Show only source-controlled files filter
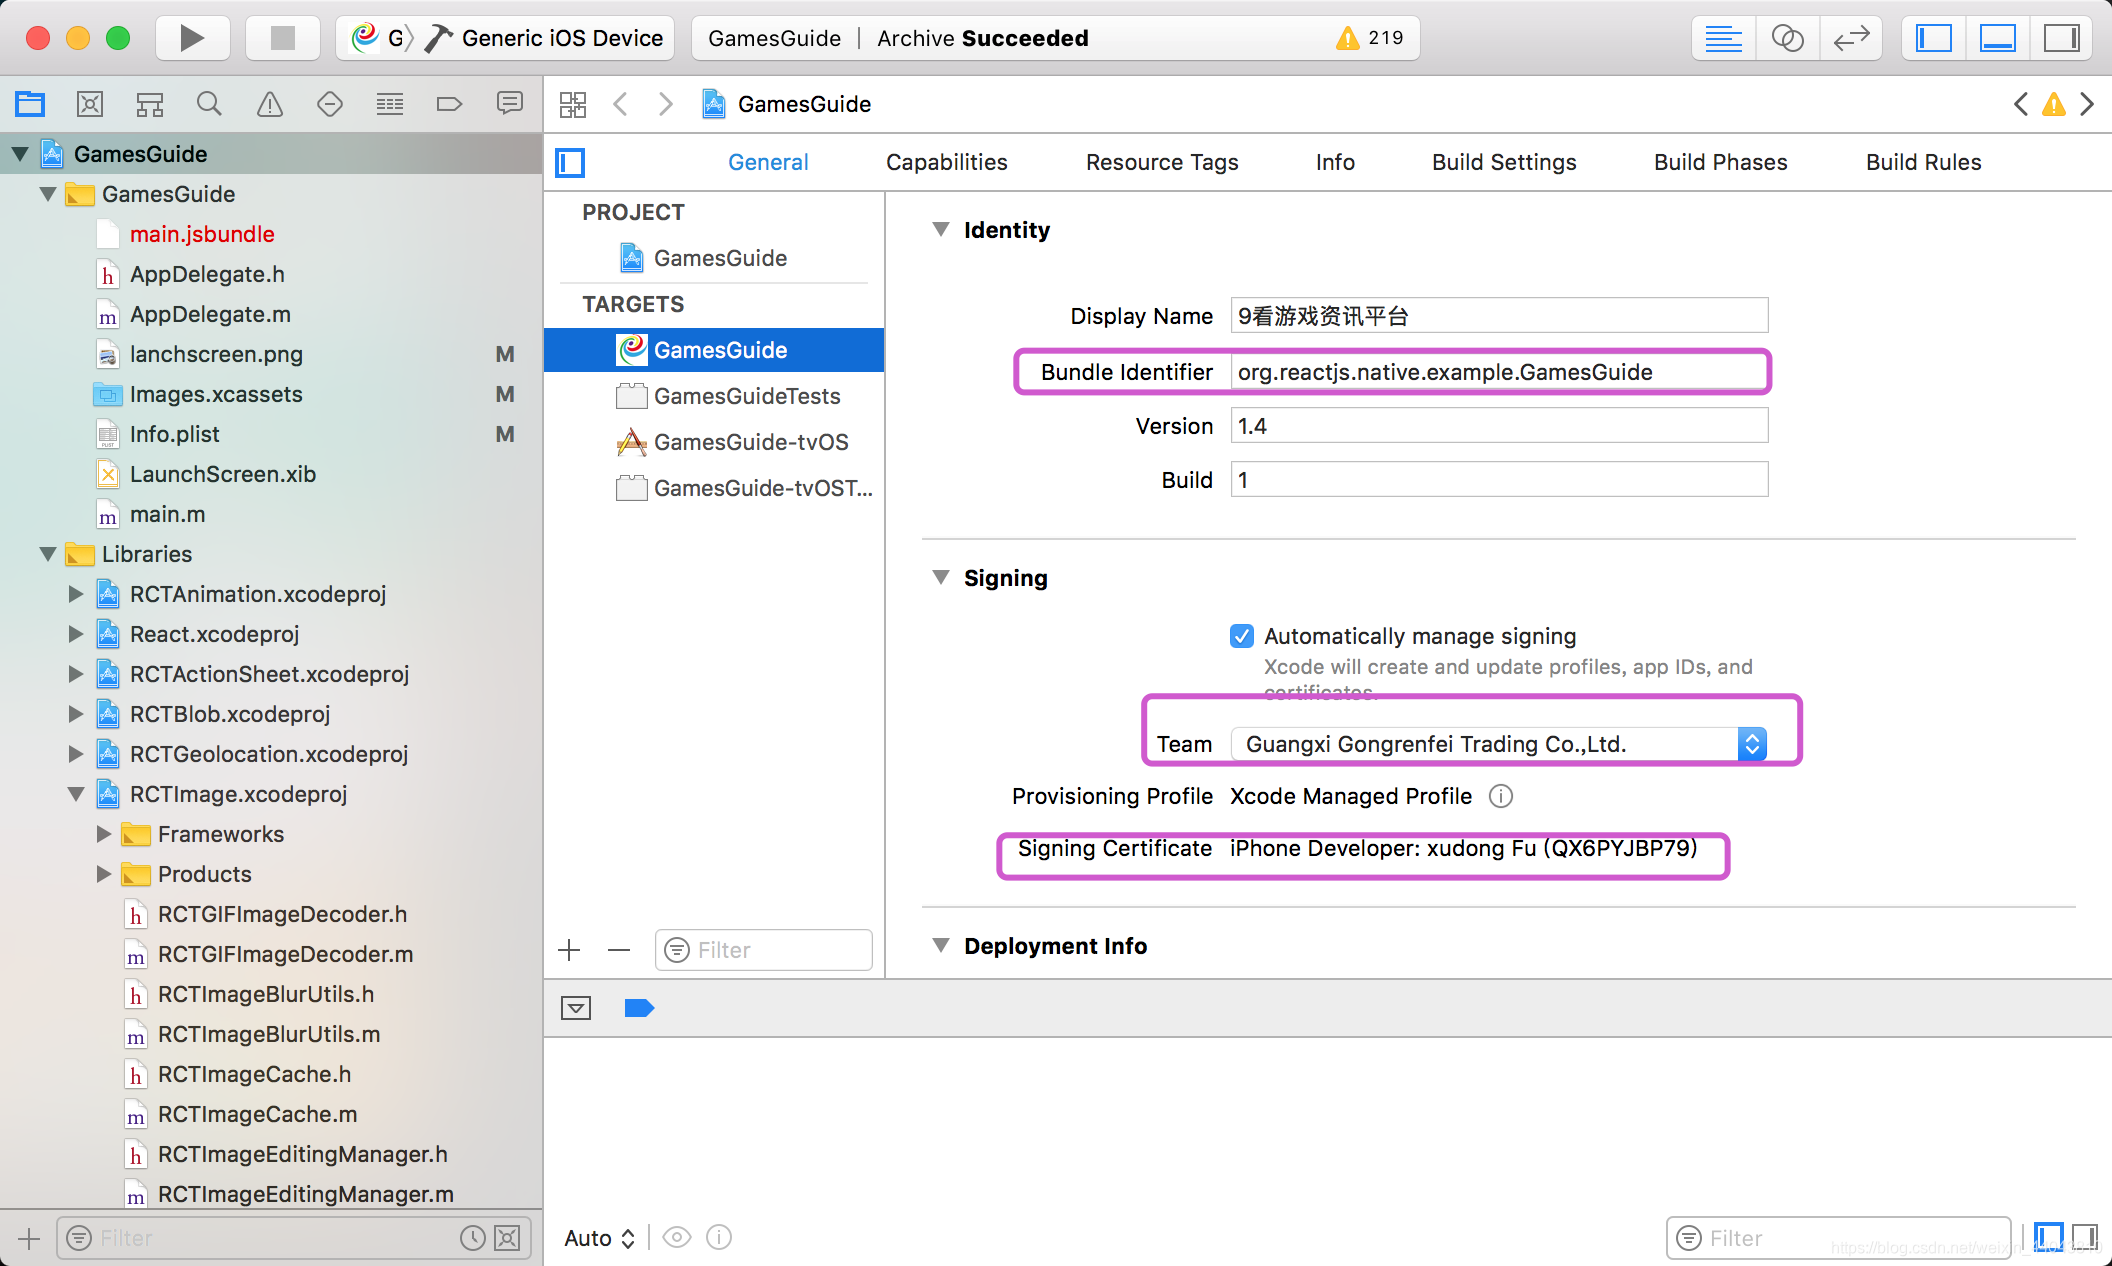2112x1266 pixels. click(x=508, y=1238)
